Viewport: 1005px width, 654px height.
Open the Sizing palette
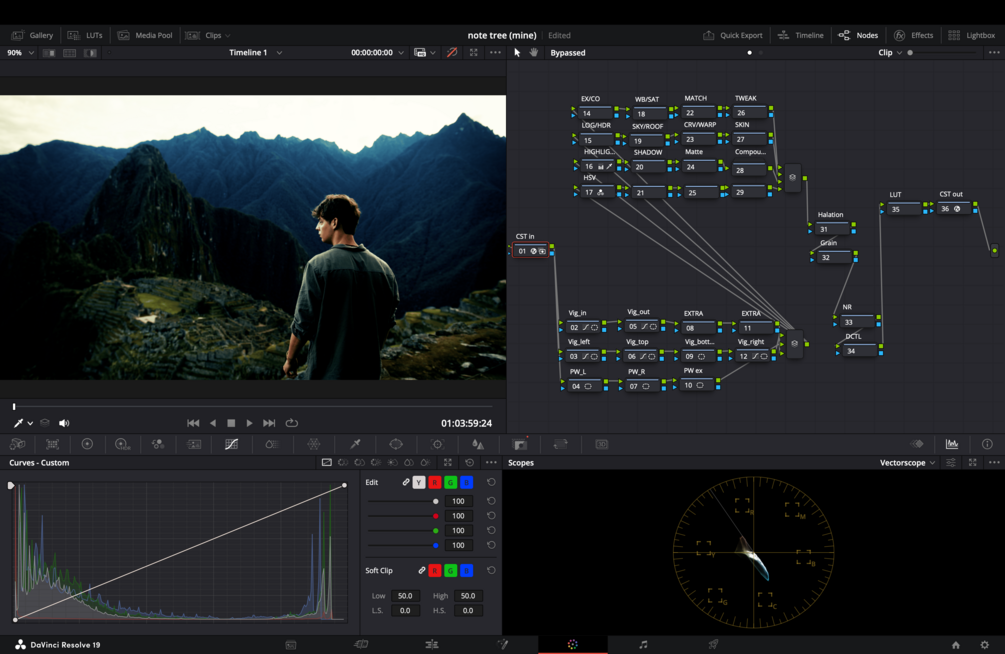pyautogui.click(x=561, y=444)
